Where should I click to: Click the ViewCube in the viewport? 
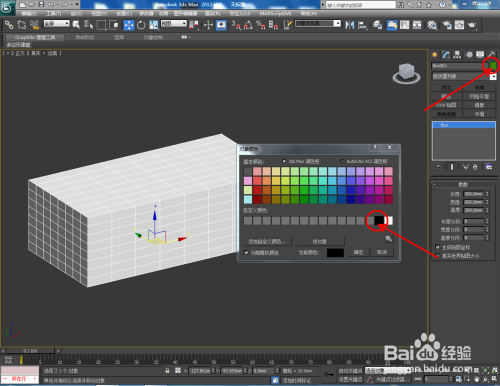[406, 73]
